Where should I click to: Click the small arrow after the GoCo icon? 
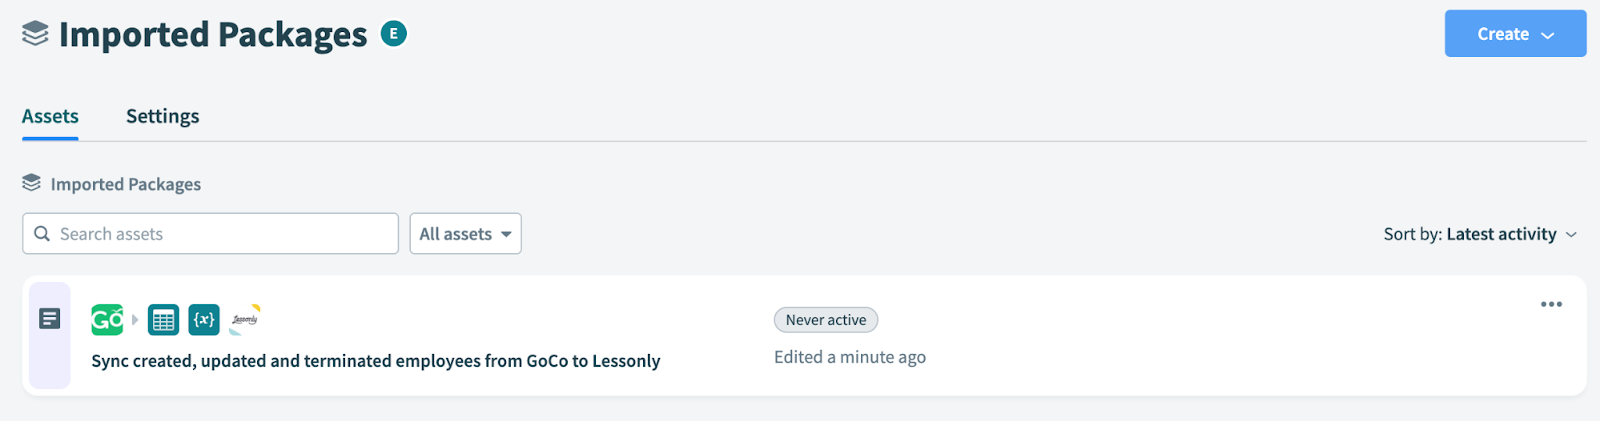135,320
